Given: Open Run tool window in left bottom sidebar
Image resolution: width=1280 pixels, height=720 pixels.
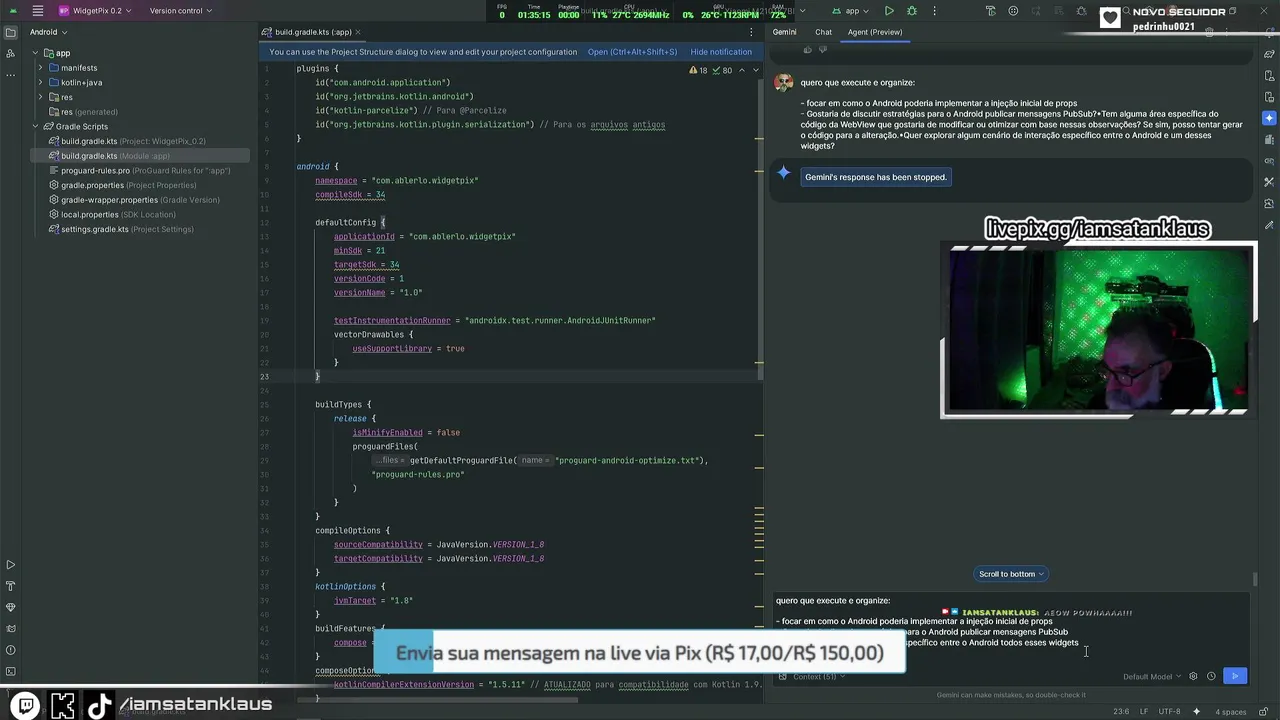Looking at the screenshot, I should coord(11,565).
